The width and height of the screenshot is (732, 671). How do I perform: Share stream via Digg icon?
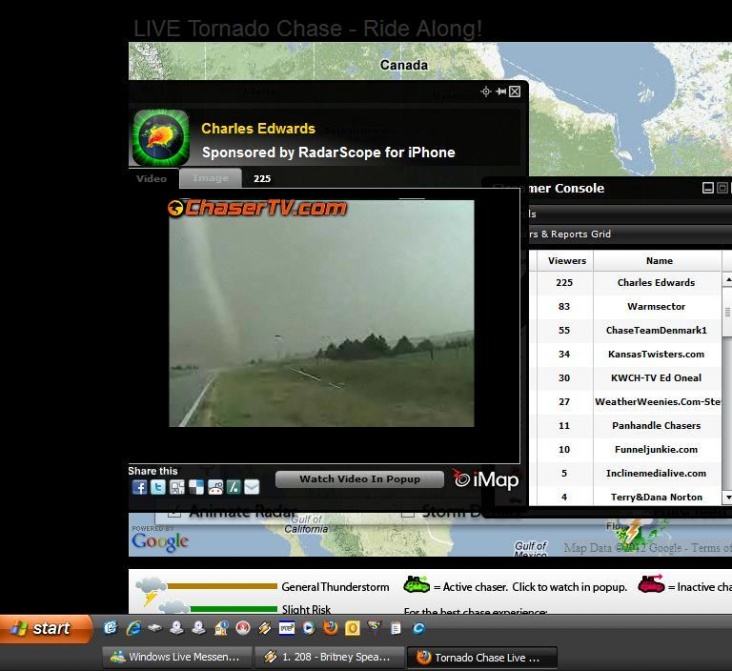tap(177, 487)
